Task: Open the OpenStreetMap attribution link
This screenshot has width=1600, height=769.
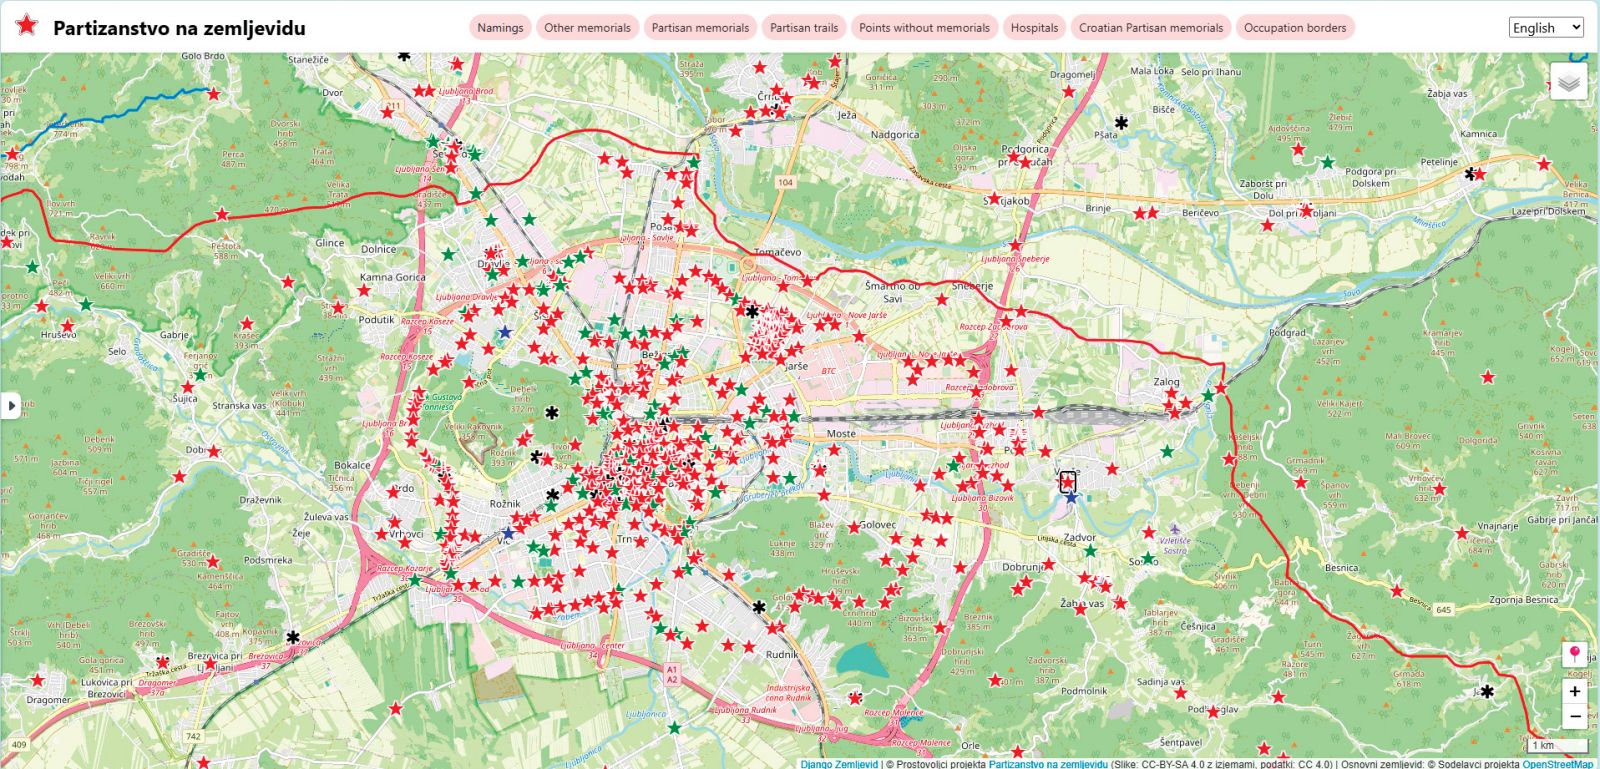Action: [1557, 764]
